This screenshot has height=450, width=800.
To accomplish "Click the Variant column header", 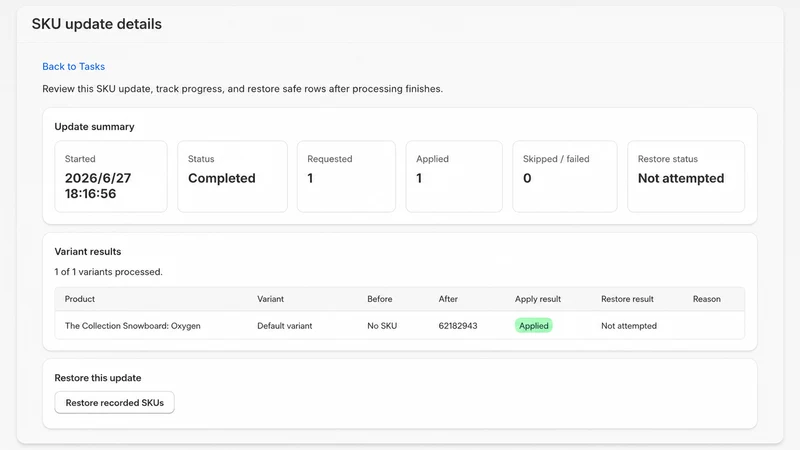I will tap(270, 299).
